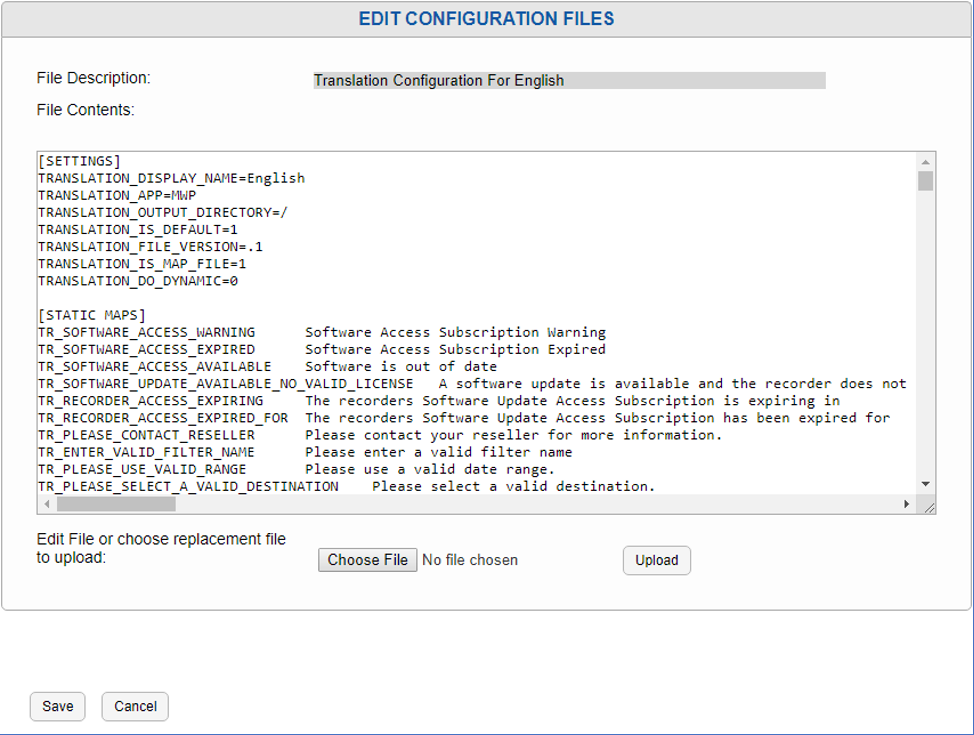Click the vertical scrollbar up arrow
974x735 pixels.
point(926,162)
